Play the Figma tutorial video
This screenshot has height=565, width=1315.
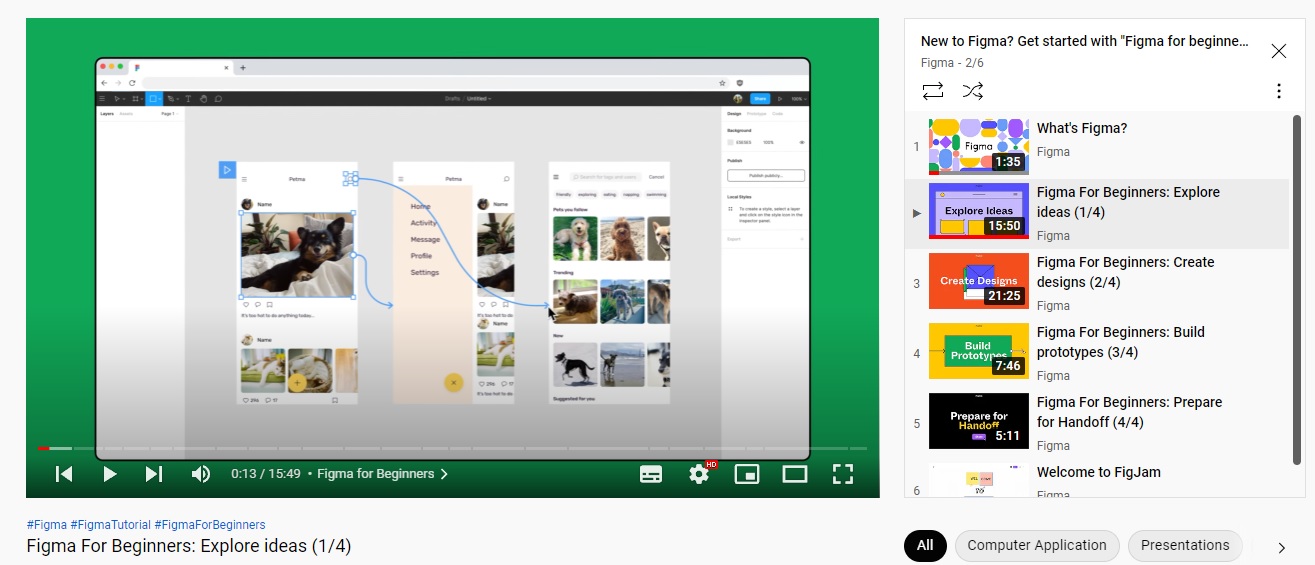[110, 474]
